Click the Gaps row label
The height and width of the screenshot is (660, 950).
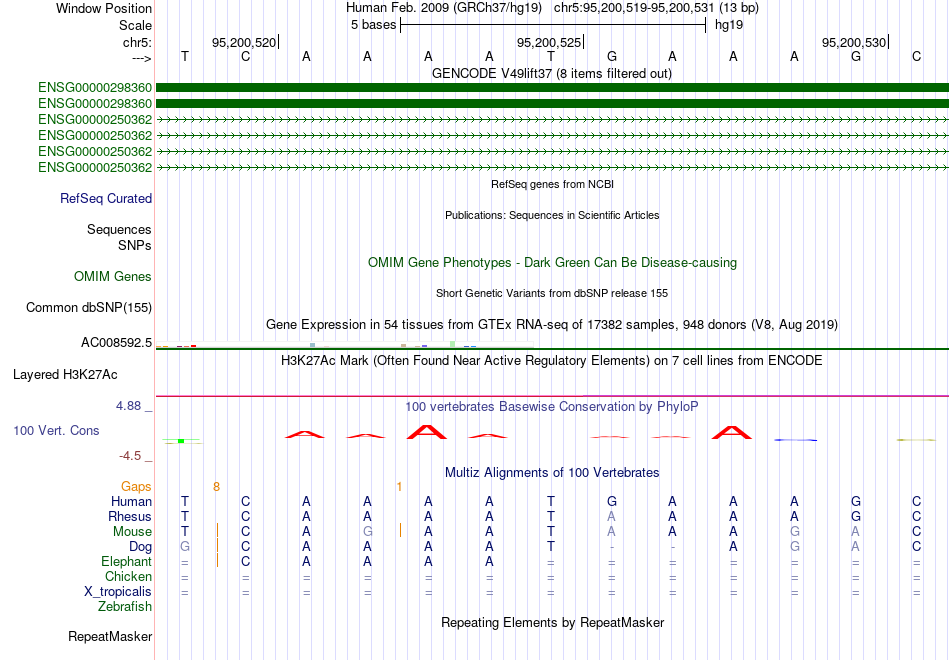click(136, 486)
